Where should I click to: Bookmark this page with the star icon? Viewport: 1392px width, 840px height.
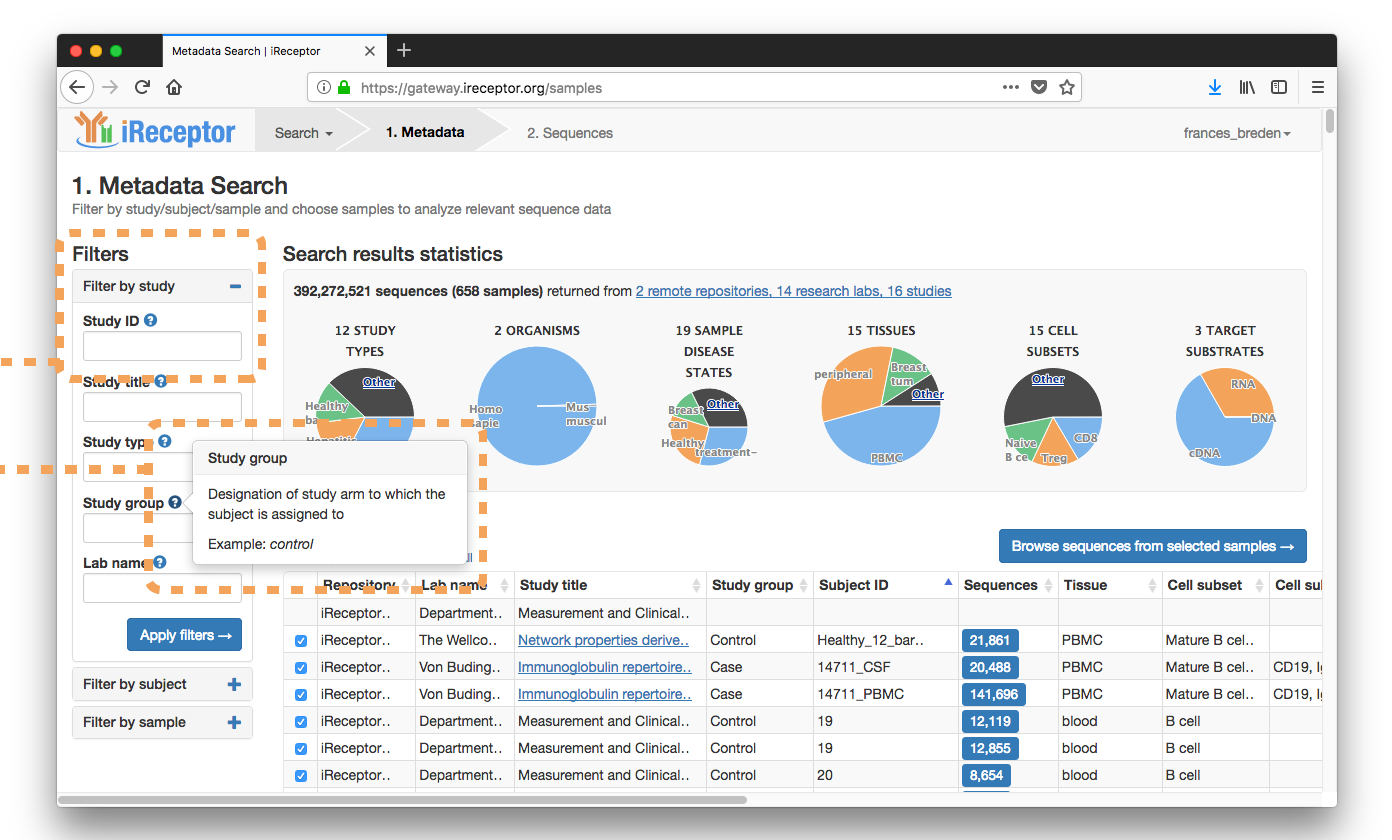(1067, 87)
